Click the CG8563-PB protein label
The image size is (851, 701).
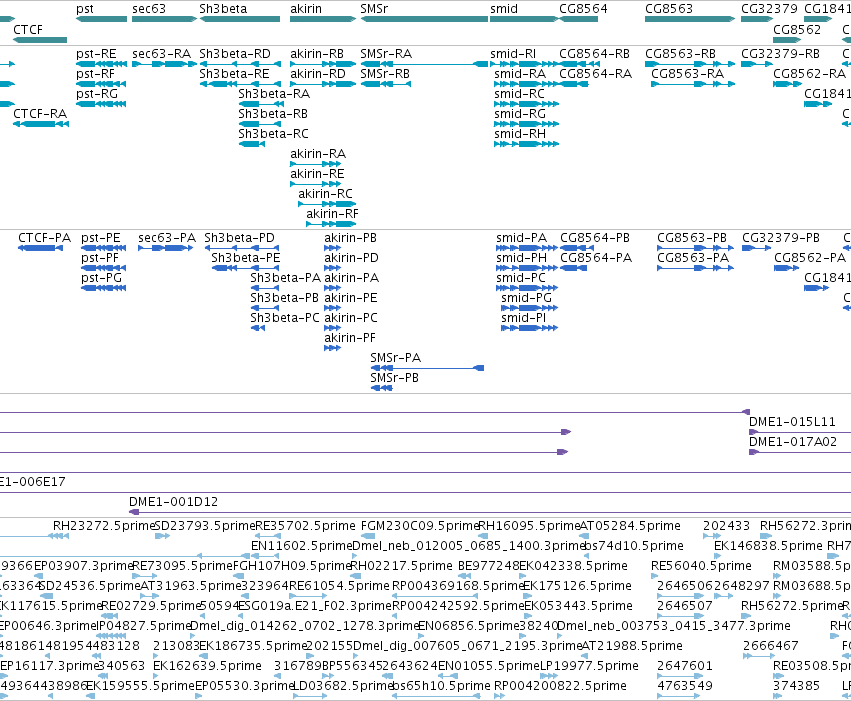coord(691,238)
